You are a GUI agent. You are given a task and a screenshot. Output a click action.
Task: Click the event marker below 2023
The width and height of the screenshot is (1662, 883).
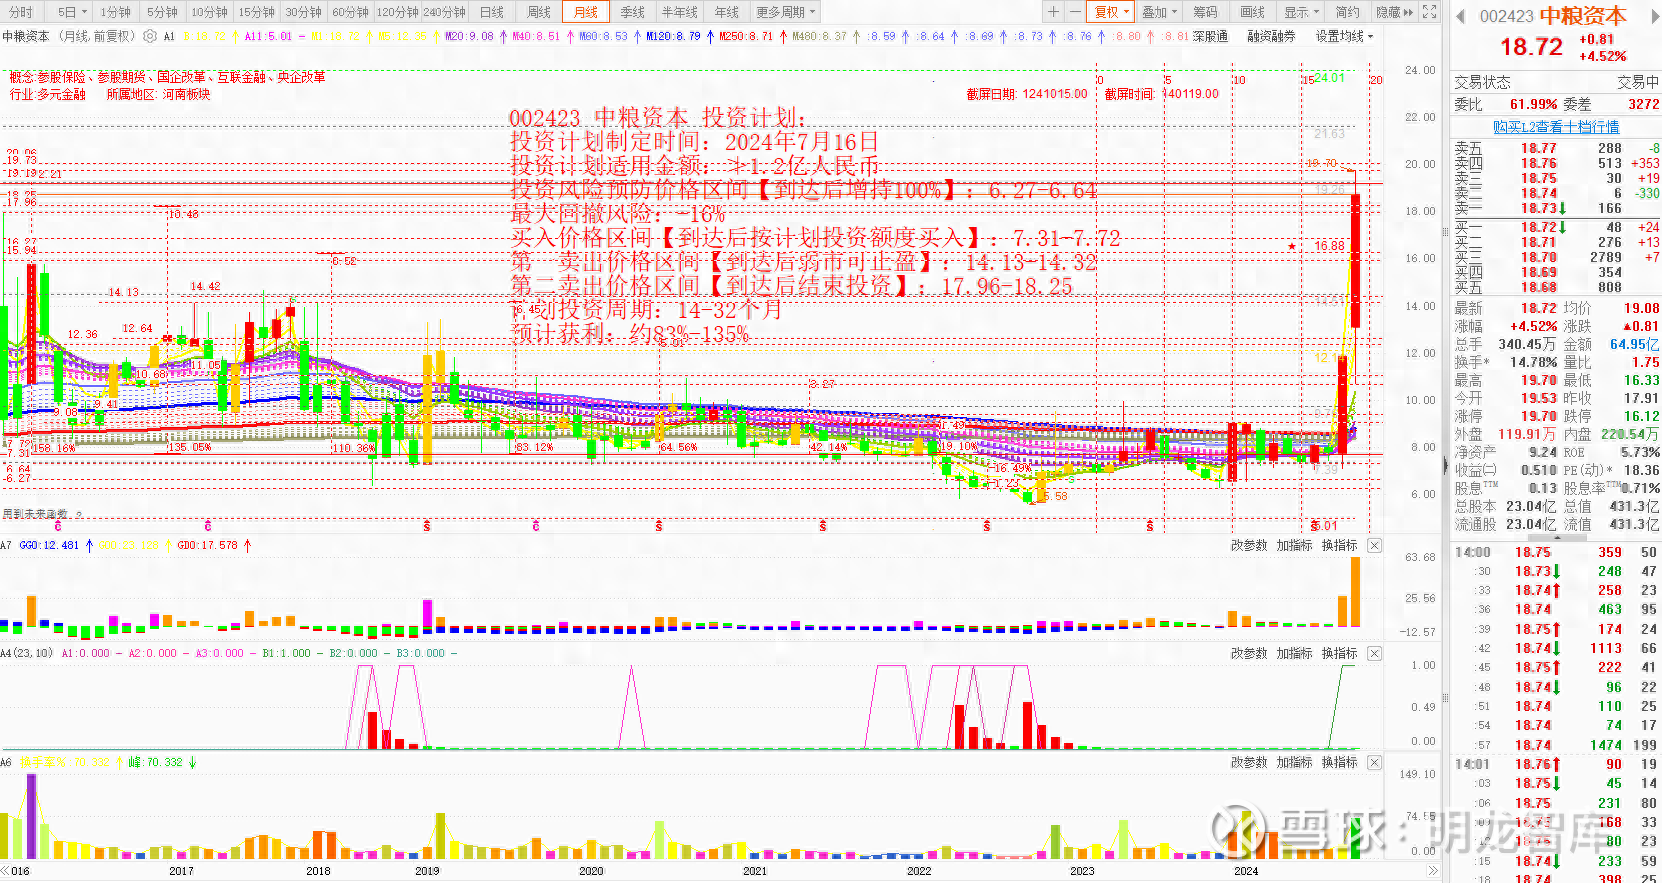(x=1150, y=525)
